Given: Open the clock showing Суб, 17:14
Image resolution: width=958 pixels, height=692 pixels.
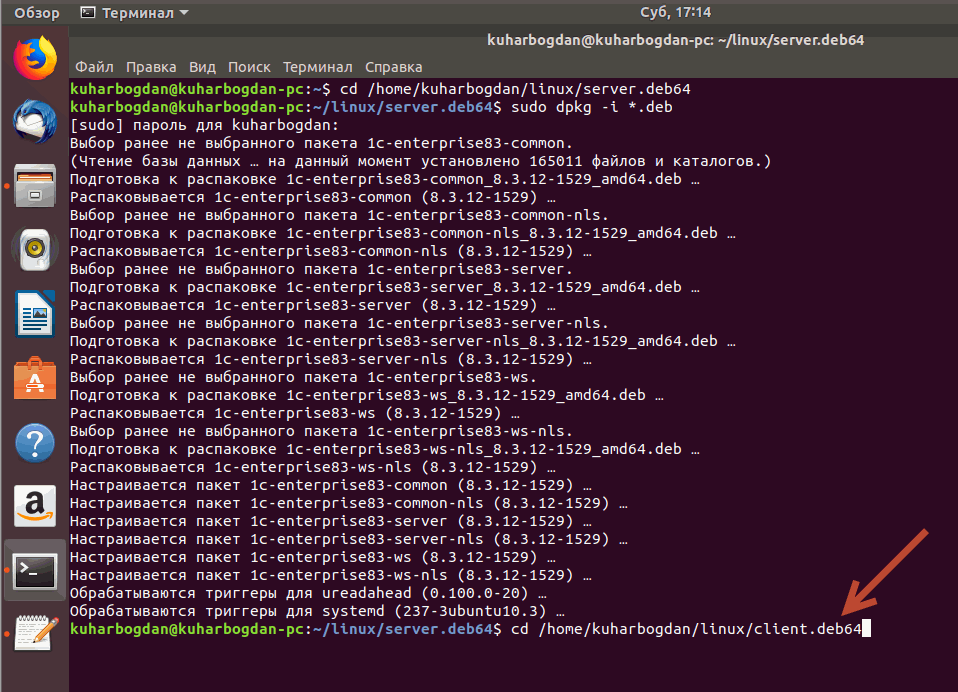Looking at the screenshot, I should [675, 13].
